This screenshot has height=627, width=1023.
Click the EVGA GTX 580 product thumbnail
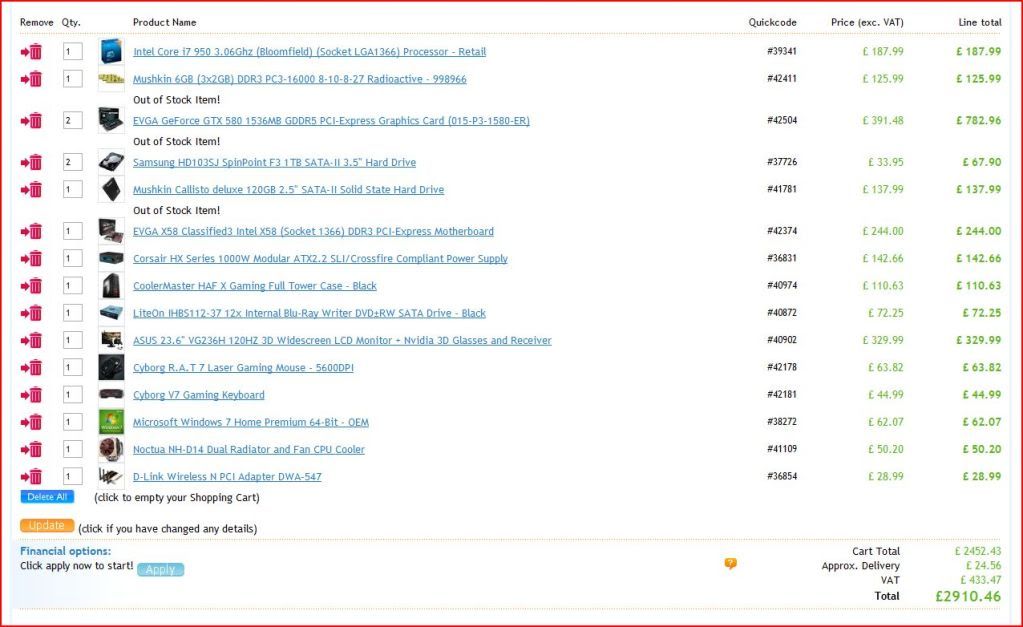tap(111, 120)
